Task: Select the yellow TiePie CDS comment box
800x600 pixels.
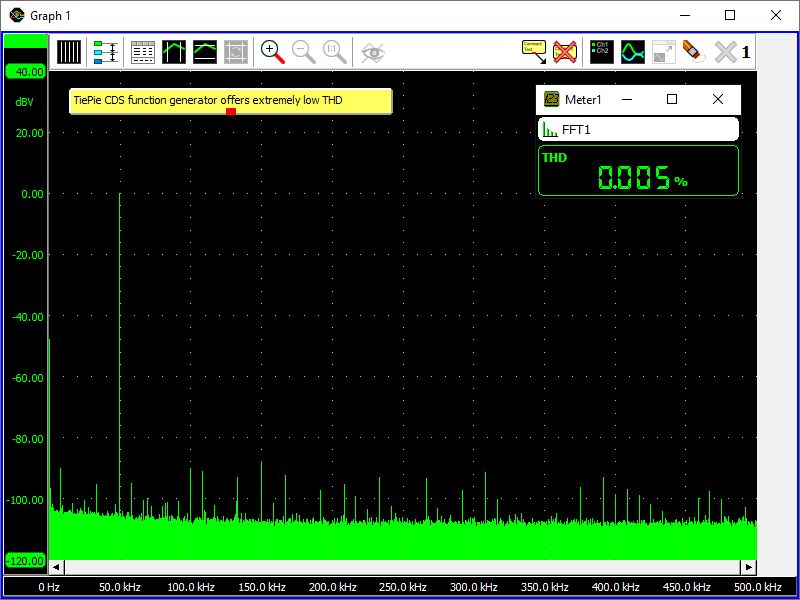Action: [x=230, y=100]
